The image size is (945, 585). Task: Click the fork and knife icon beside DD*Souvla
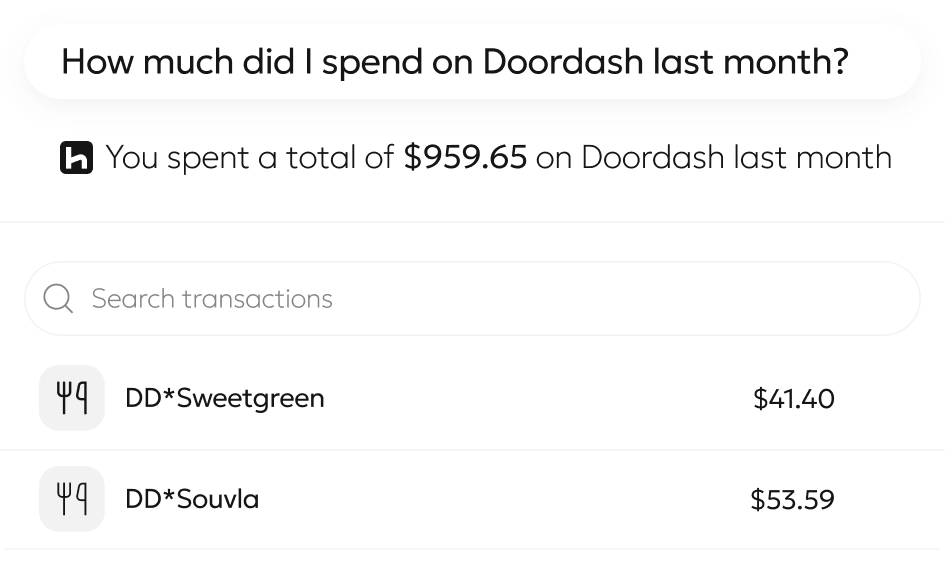[72, 498]
